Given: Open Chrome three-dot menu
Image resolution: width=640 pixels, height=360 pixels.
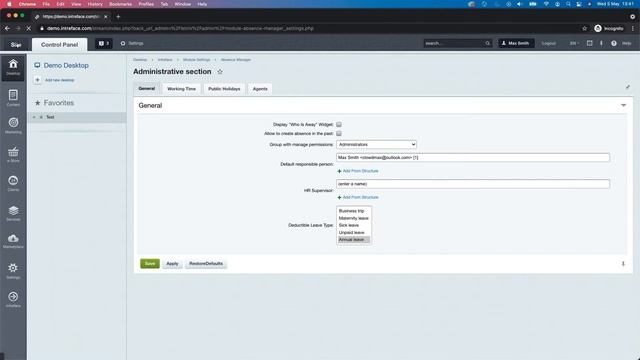Looking at the screenshot, I should [633, 29].
